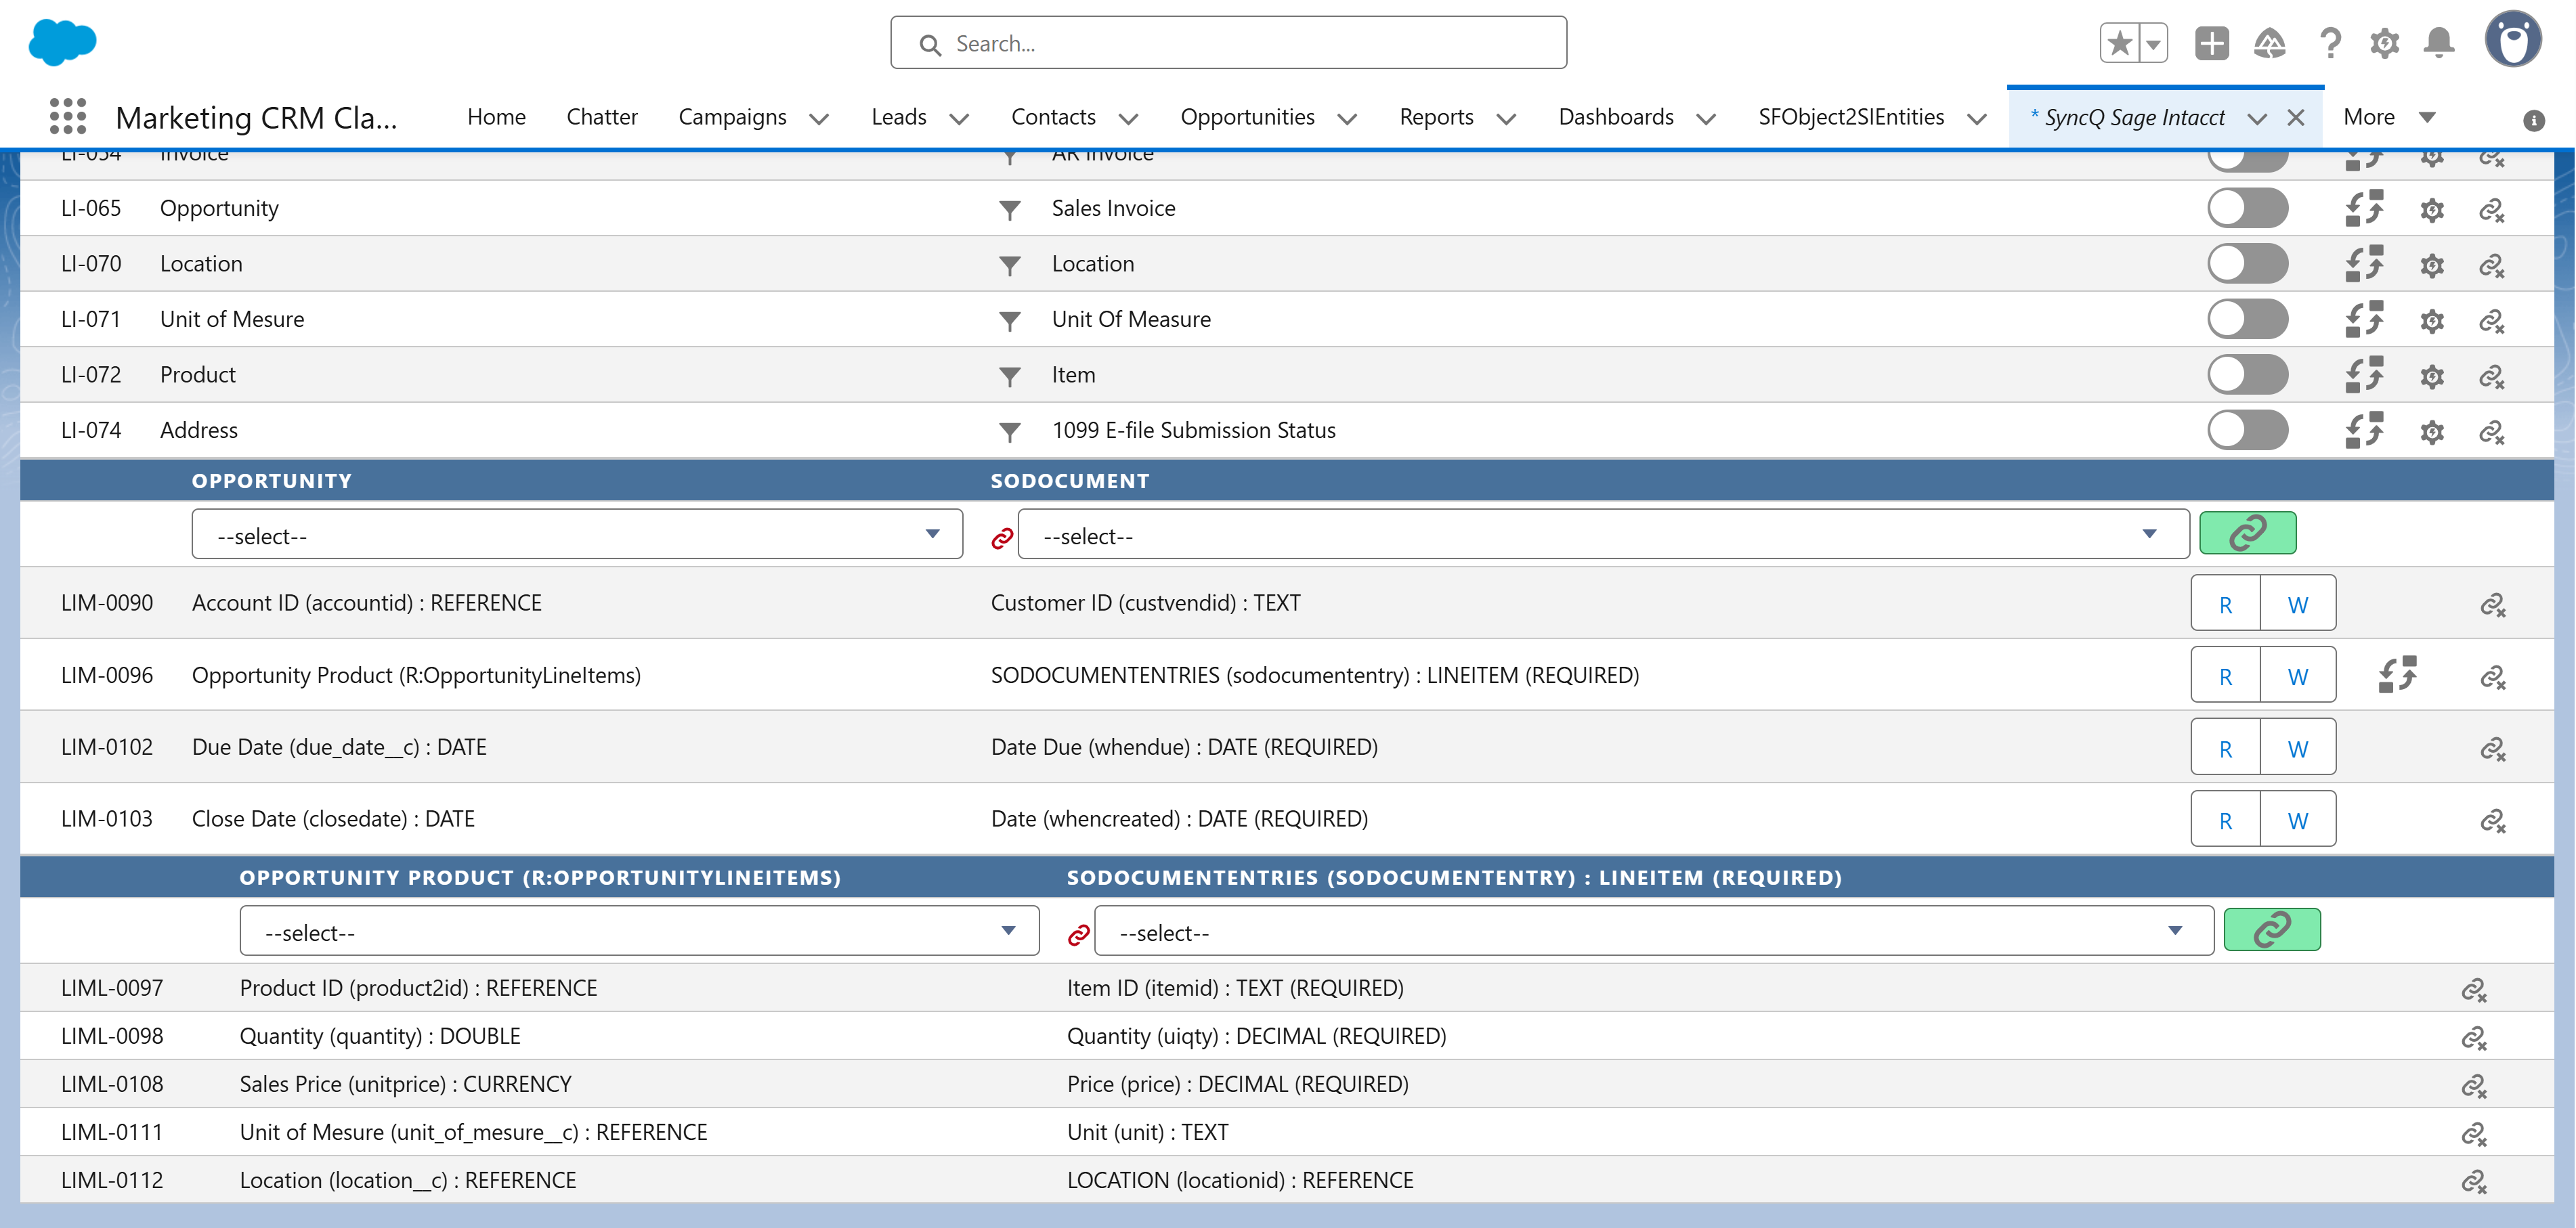The image size is (2576, 1228).
Task: Click unlink icon for LIM-0090 Account ID mapping
Action: tap(2492, 605)
